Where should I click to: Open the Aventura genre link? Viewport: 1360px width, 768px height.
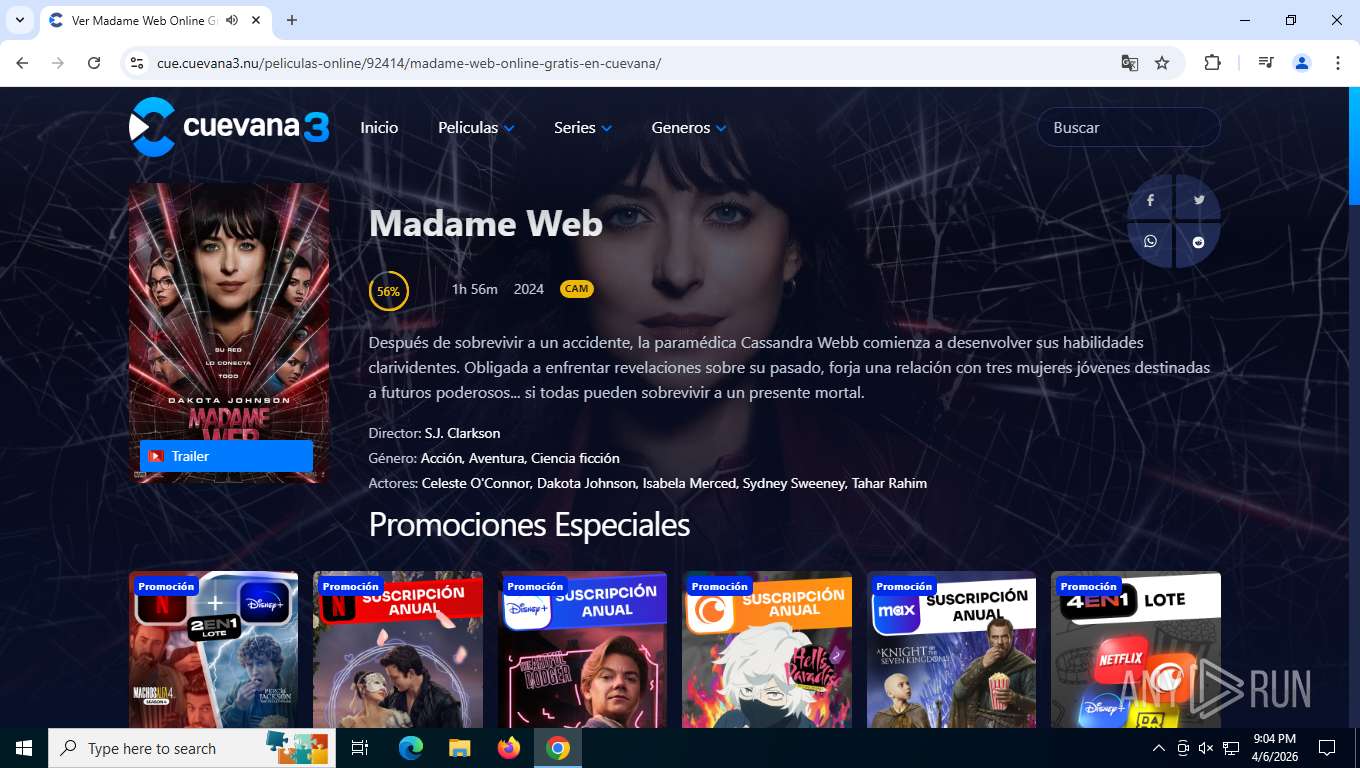coord(497,458)
